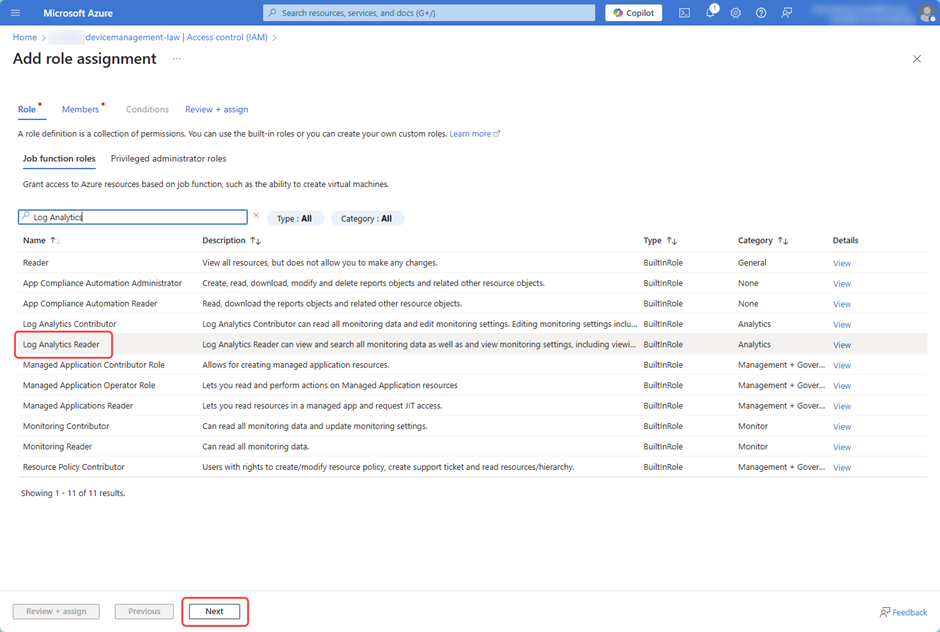This screenshot has width=940, height=632.
Task: Open the Privileged administrator roles tab
Action: [x=168, y=158]
